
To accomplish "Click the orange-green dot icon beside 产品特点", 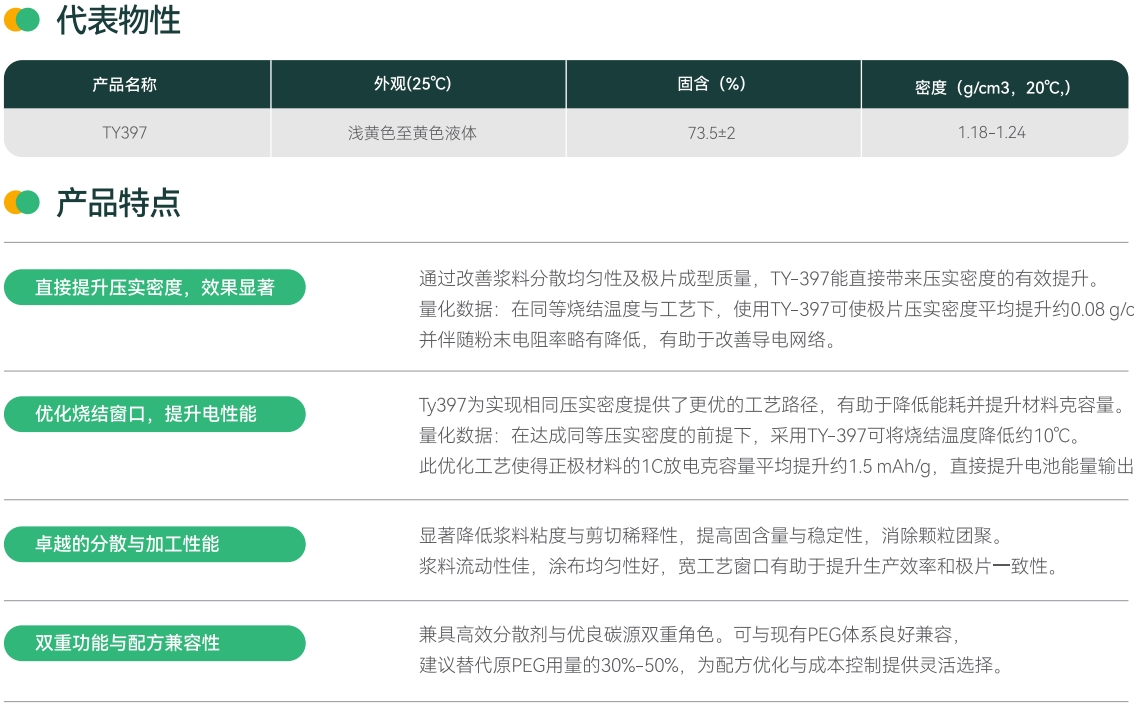I will pos(22,202).
